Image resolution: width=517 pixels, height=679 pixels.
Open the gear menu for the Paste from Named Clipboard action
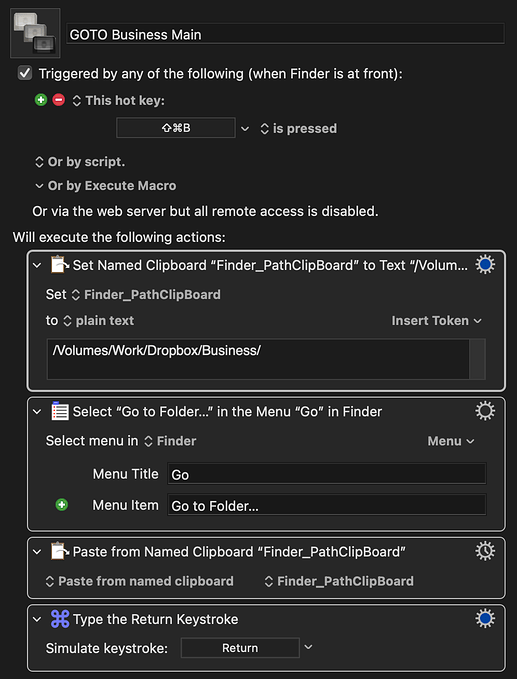click(485, 551)
